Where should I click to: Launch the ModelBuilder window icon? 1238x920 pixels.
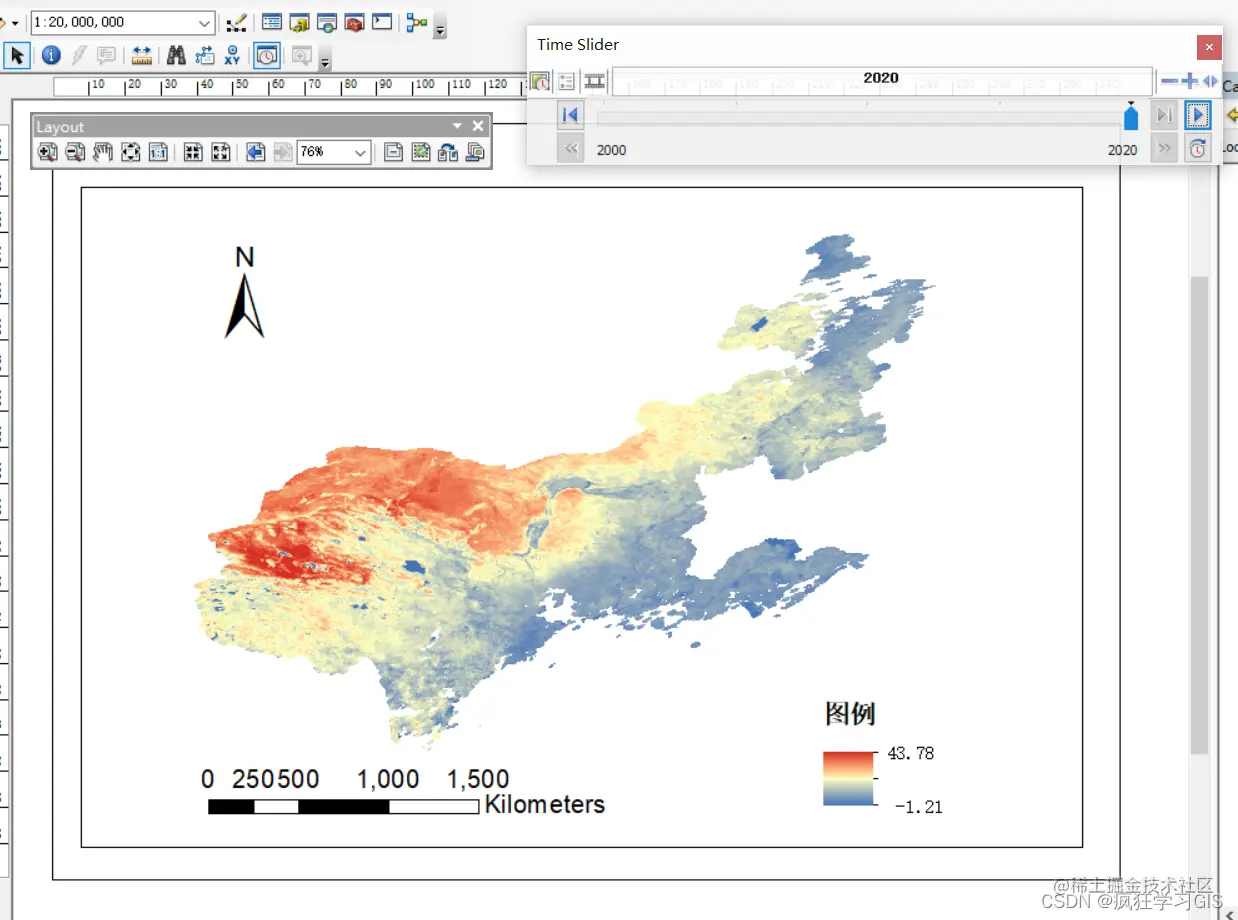pyautogui.click(x=417, y=22)
